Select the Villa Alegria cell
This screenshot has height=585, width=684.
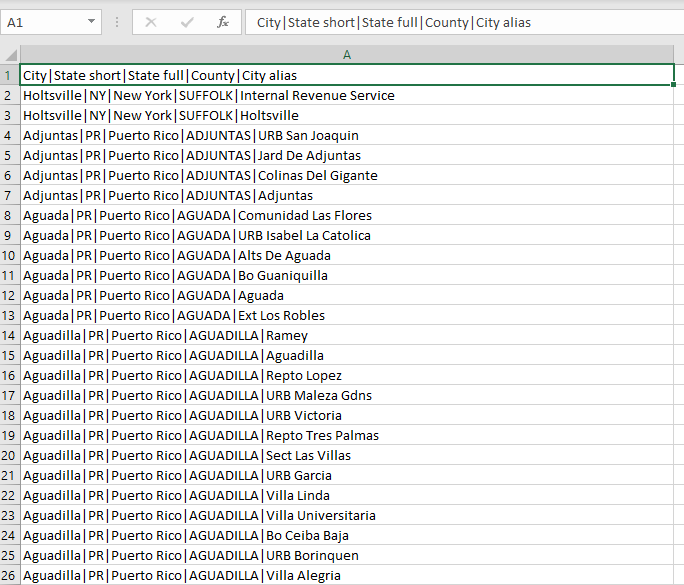[x=347, y=575]
